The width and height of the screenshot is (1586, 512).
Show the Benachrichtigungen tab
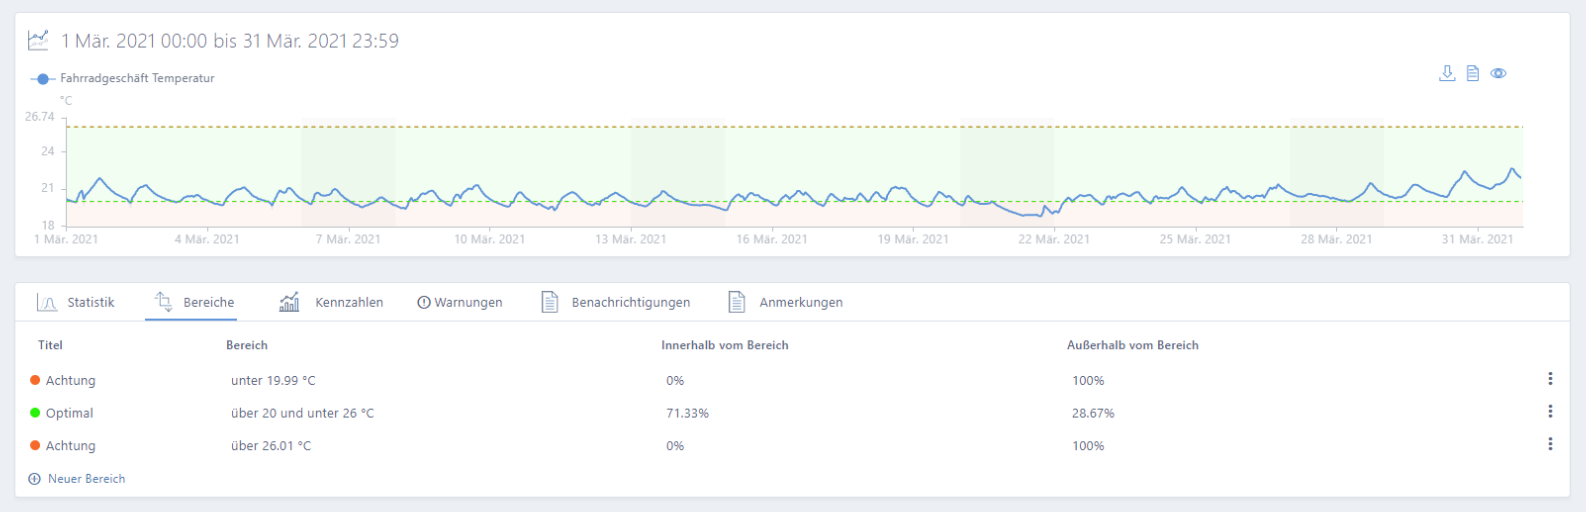point(615,302)
